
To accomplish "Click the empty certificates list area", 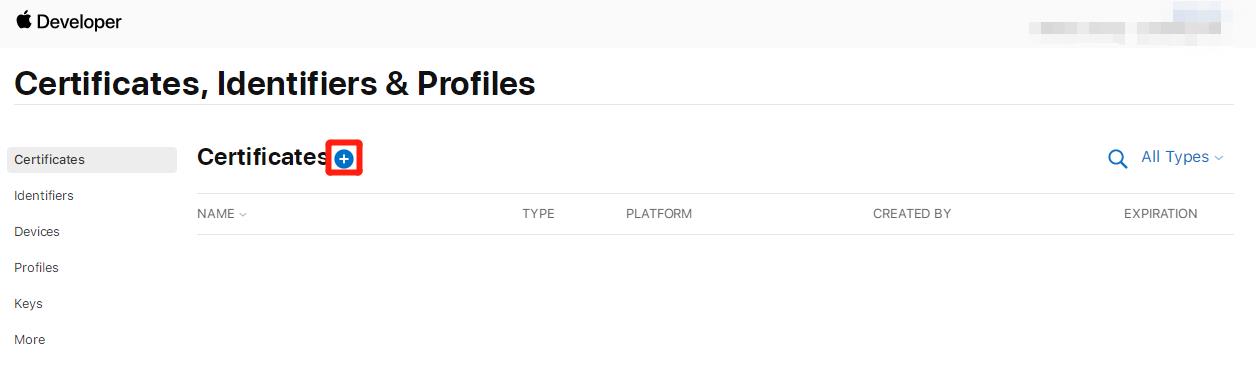I will [x=715, y=300].
